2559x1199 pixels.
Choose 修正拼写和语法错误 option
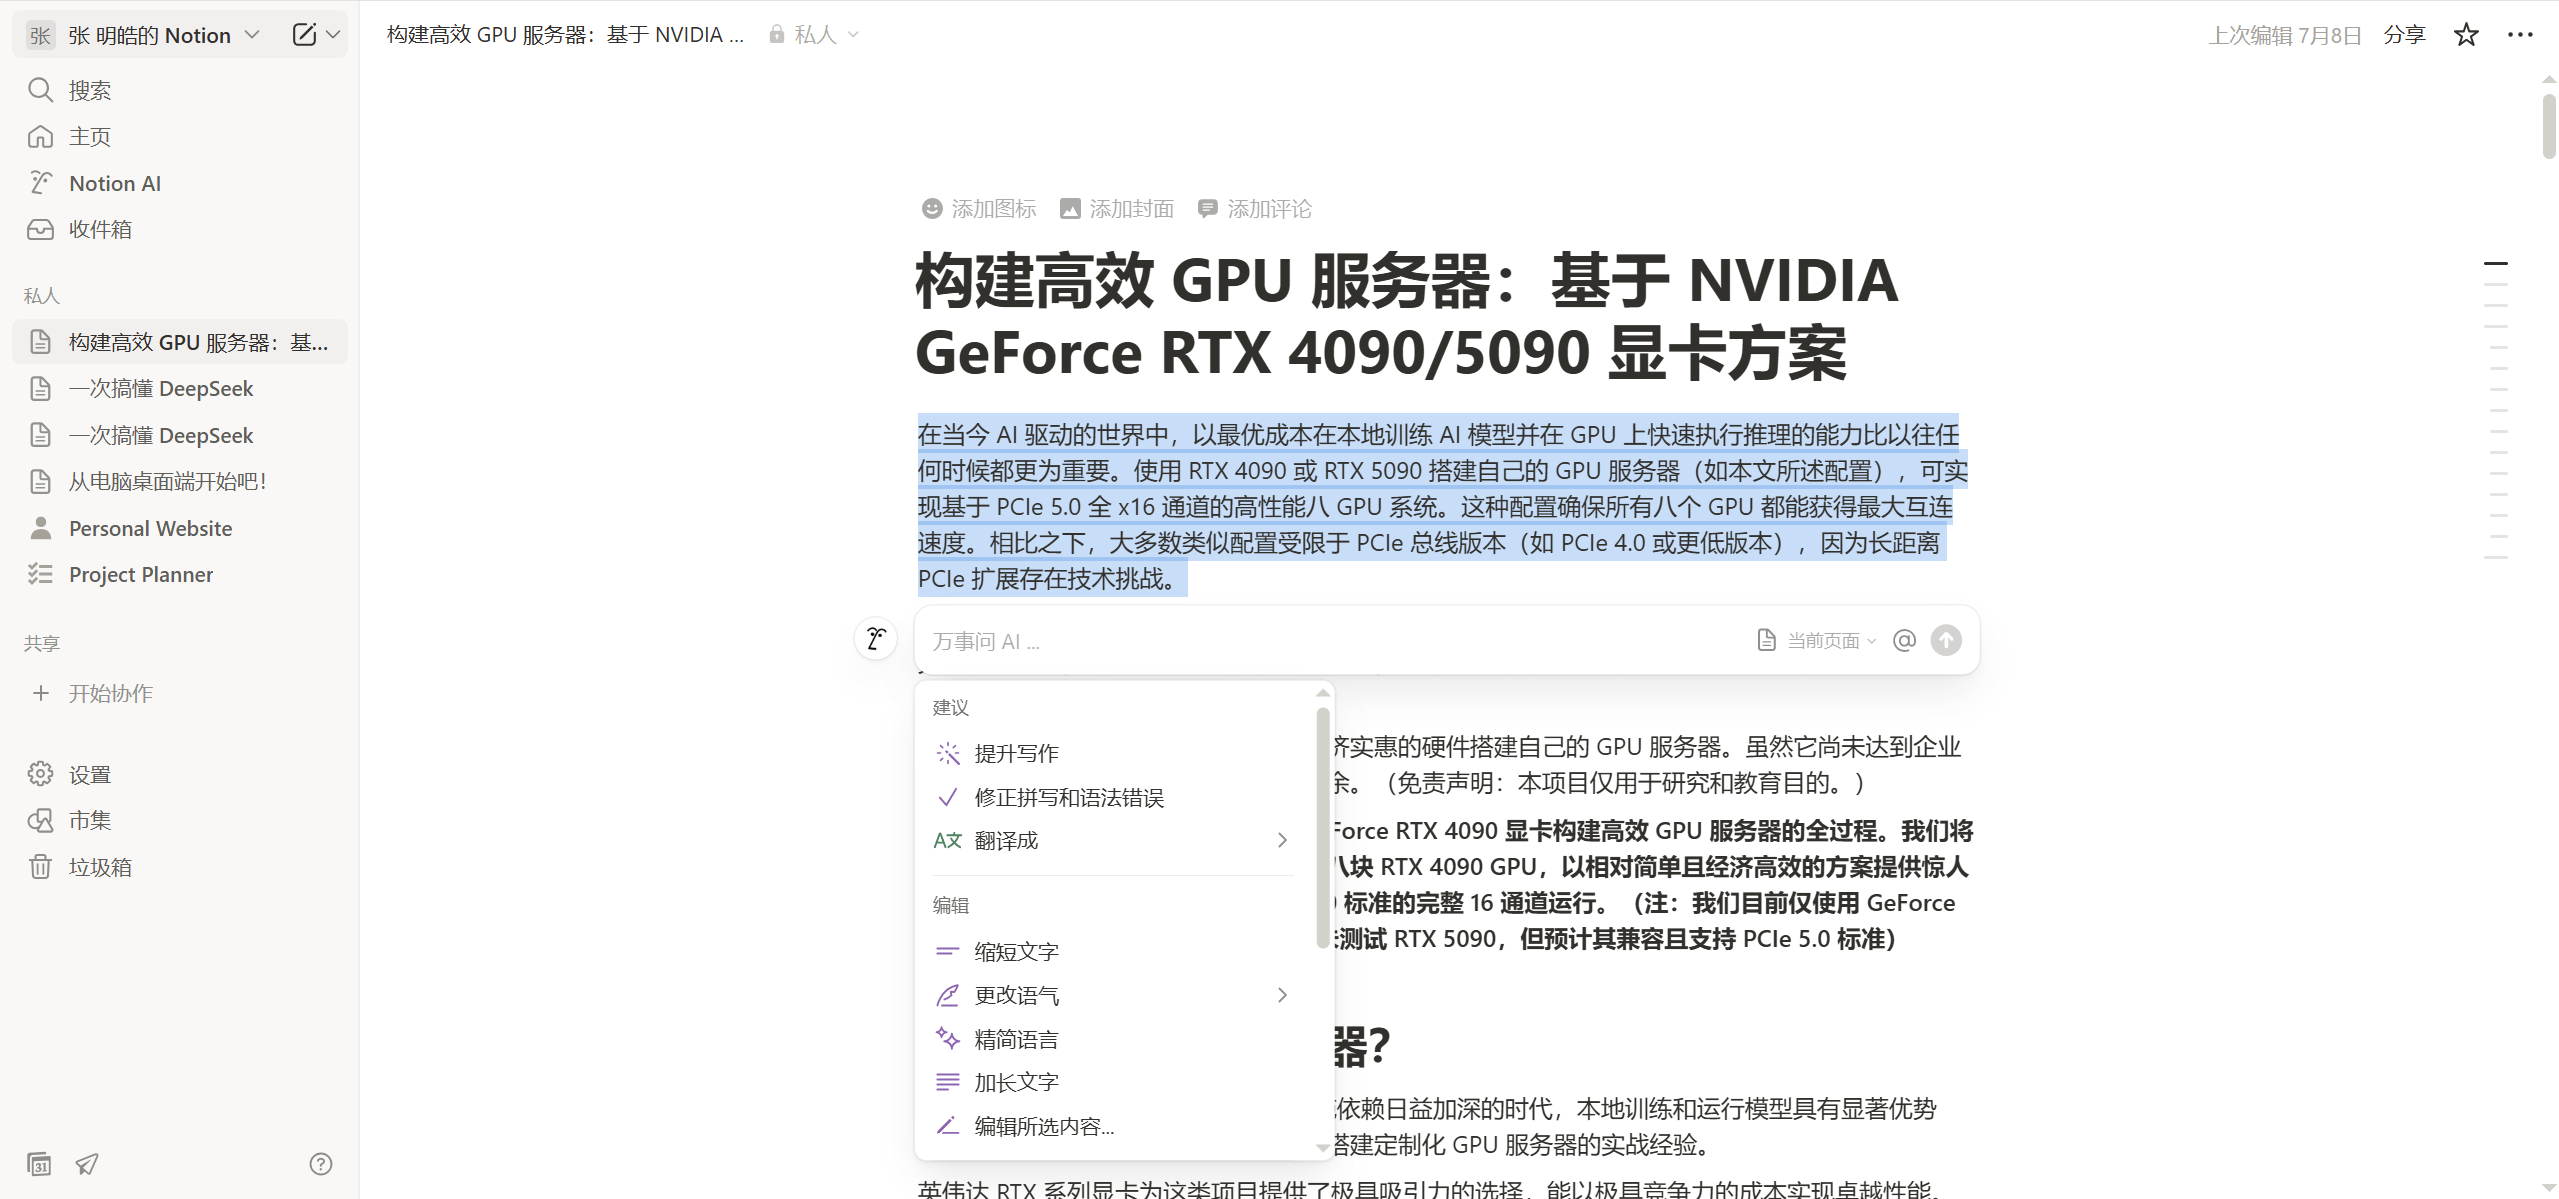coord(1068,797)
